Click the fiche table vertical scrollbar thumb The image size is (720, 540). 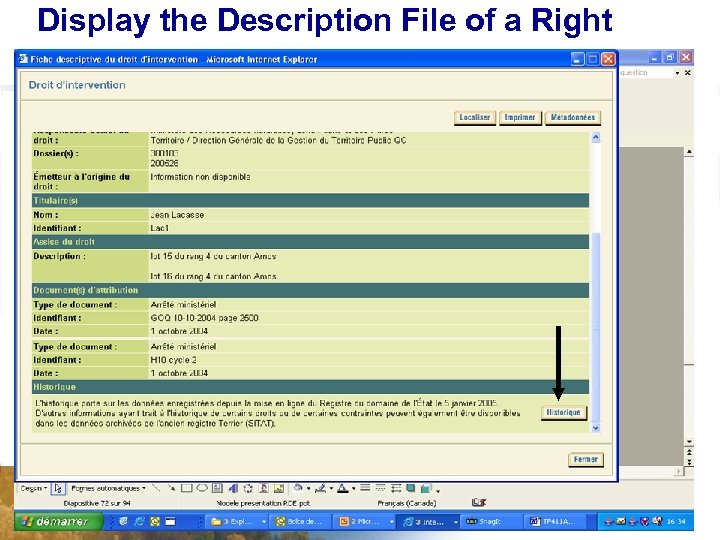(596, 327)
